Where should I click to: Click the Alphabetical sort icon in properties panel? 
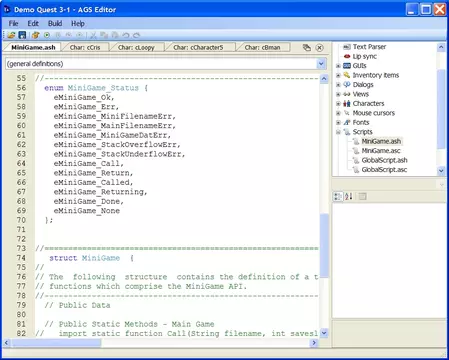point(349,197)
